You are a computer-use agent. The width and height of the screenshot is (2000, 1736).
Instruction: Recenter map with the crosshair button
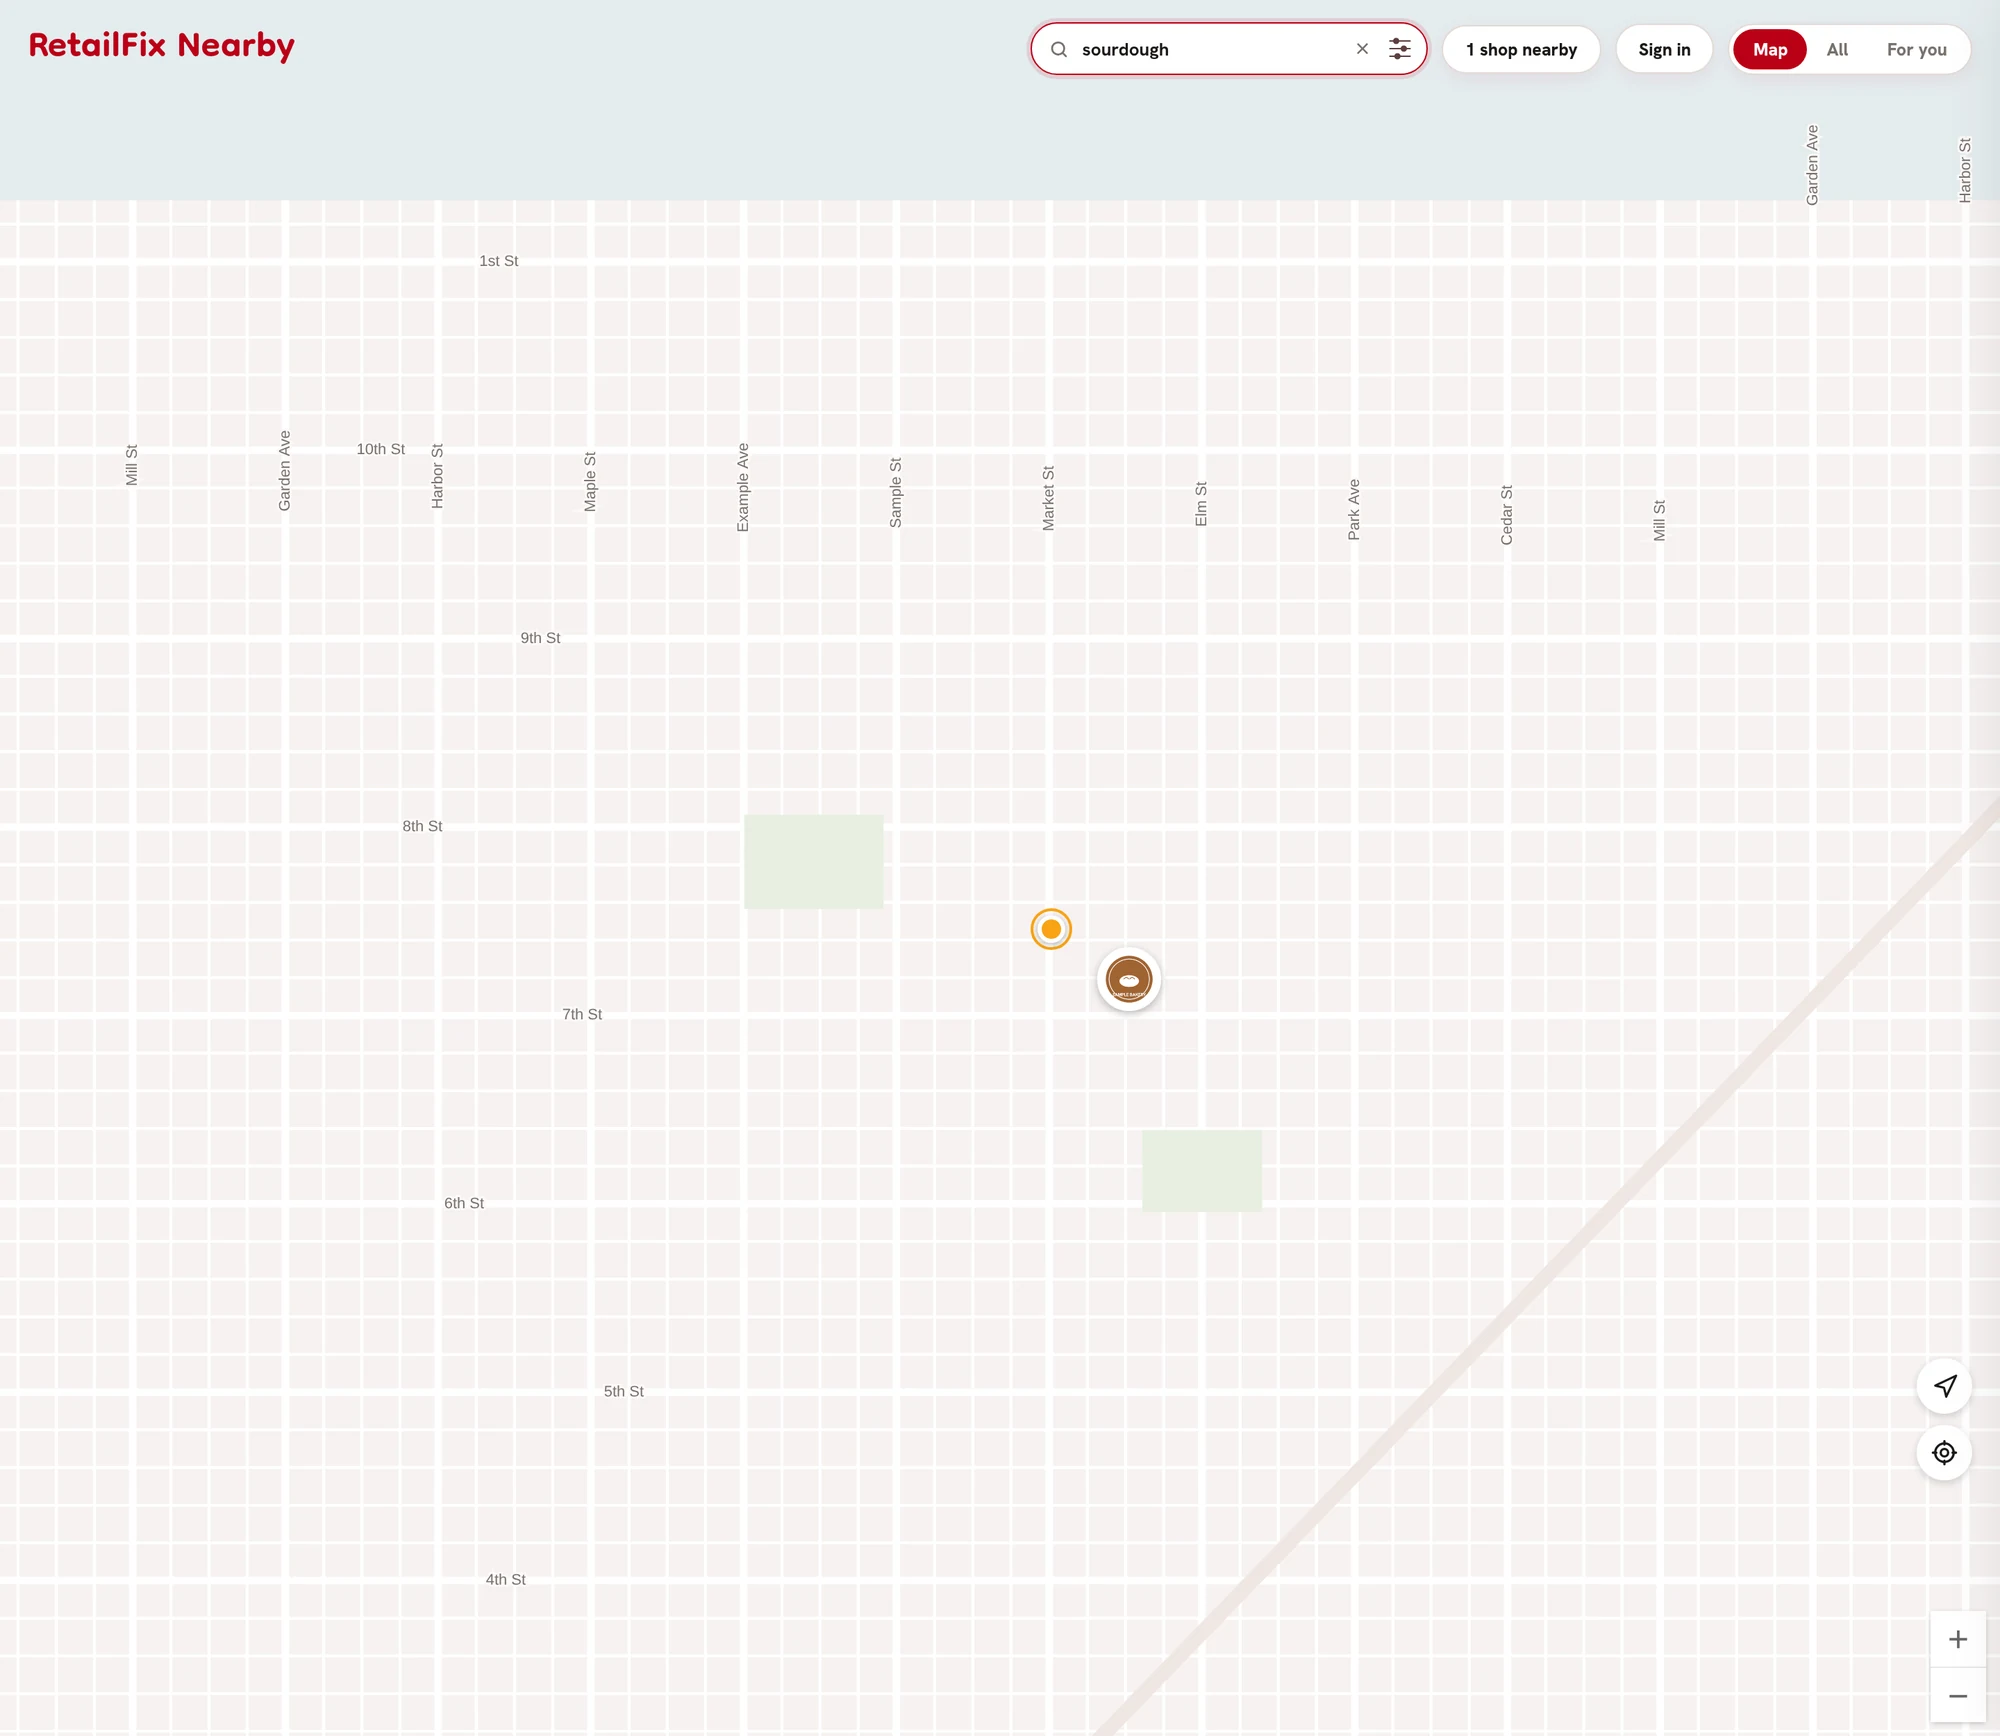pos(1944,1452)
